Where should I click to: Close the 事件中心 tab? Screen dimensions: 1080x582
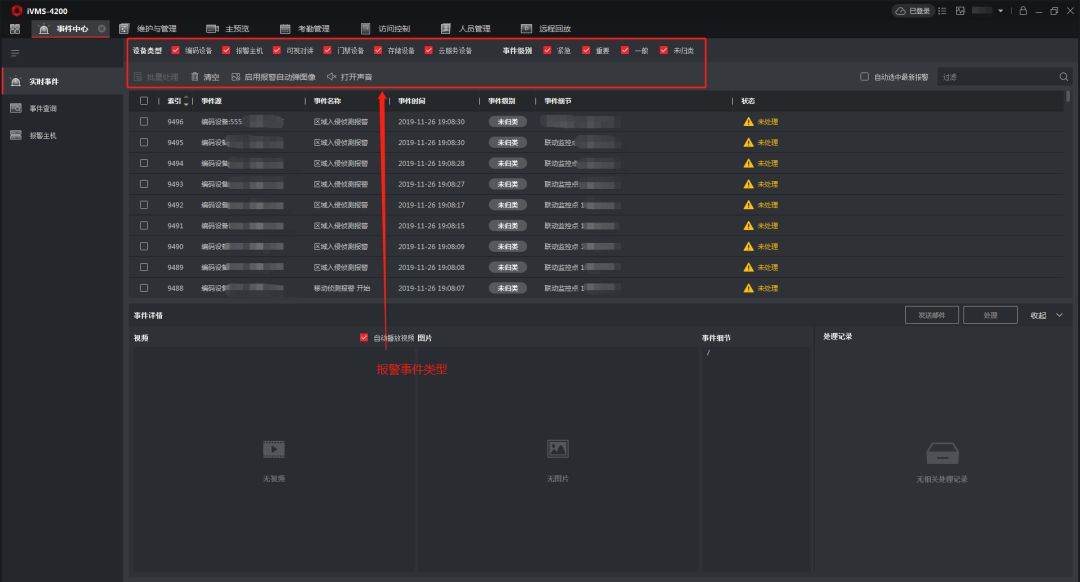click(102, 29)
